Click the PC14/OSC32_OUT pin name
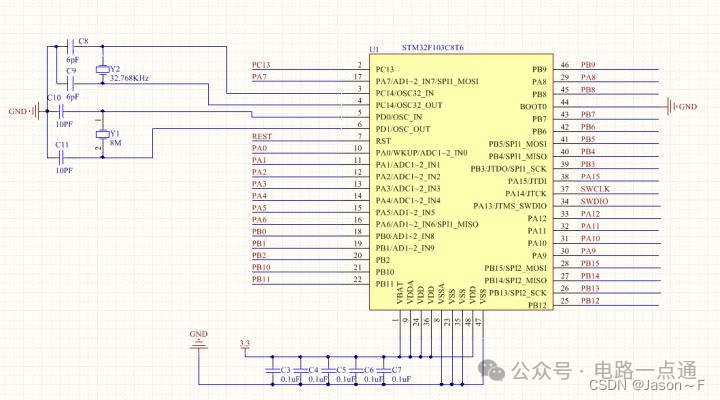The height and width of the screenshot is (400, 720). (x=409, y=105)
